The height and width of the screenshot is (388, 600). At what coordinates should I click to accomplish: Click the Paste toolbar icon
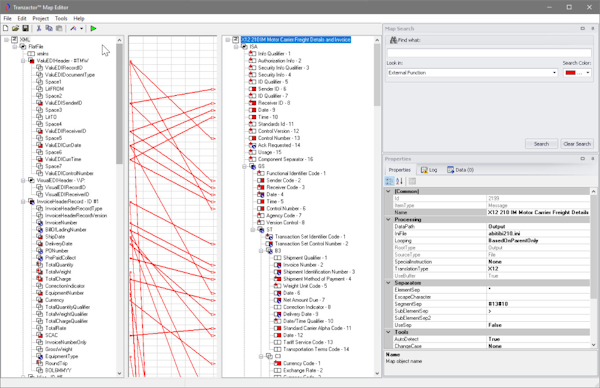(x=59, y=28)
